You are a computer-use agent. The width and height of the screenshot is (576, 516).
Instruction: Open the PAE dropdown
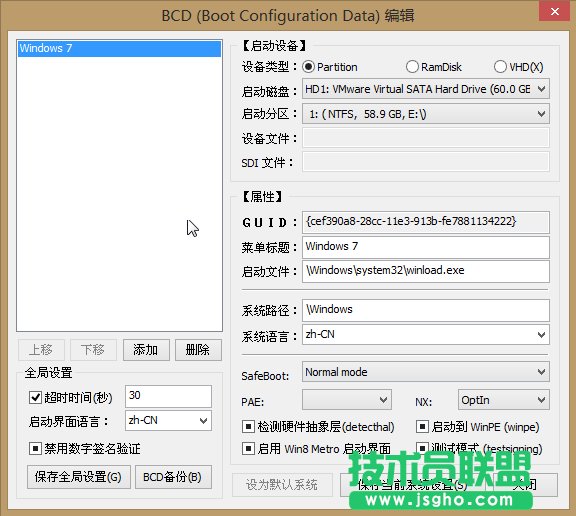[x=347, y=400]
